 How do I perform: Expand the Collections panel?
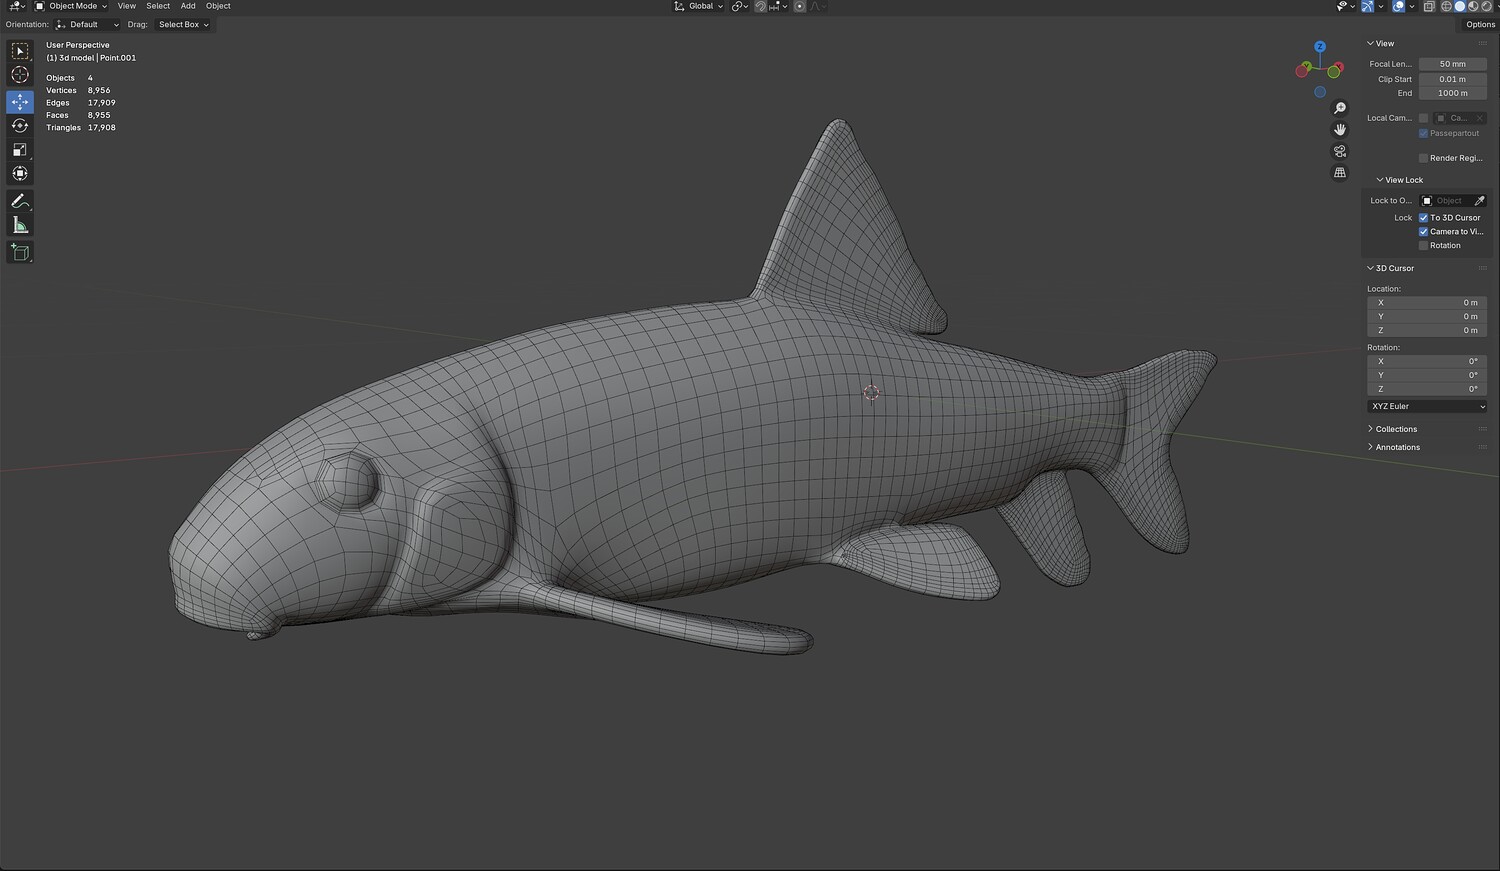coord(1392,429)
